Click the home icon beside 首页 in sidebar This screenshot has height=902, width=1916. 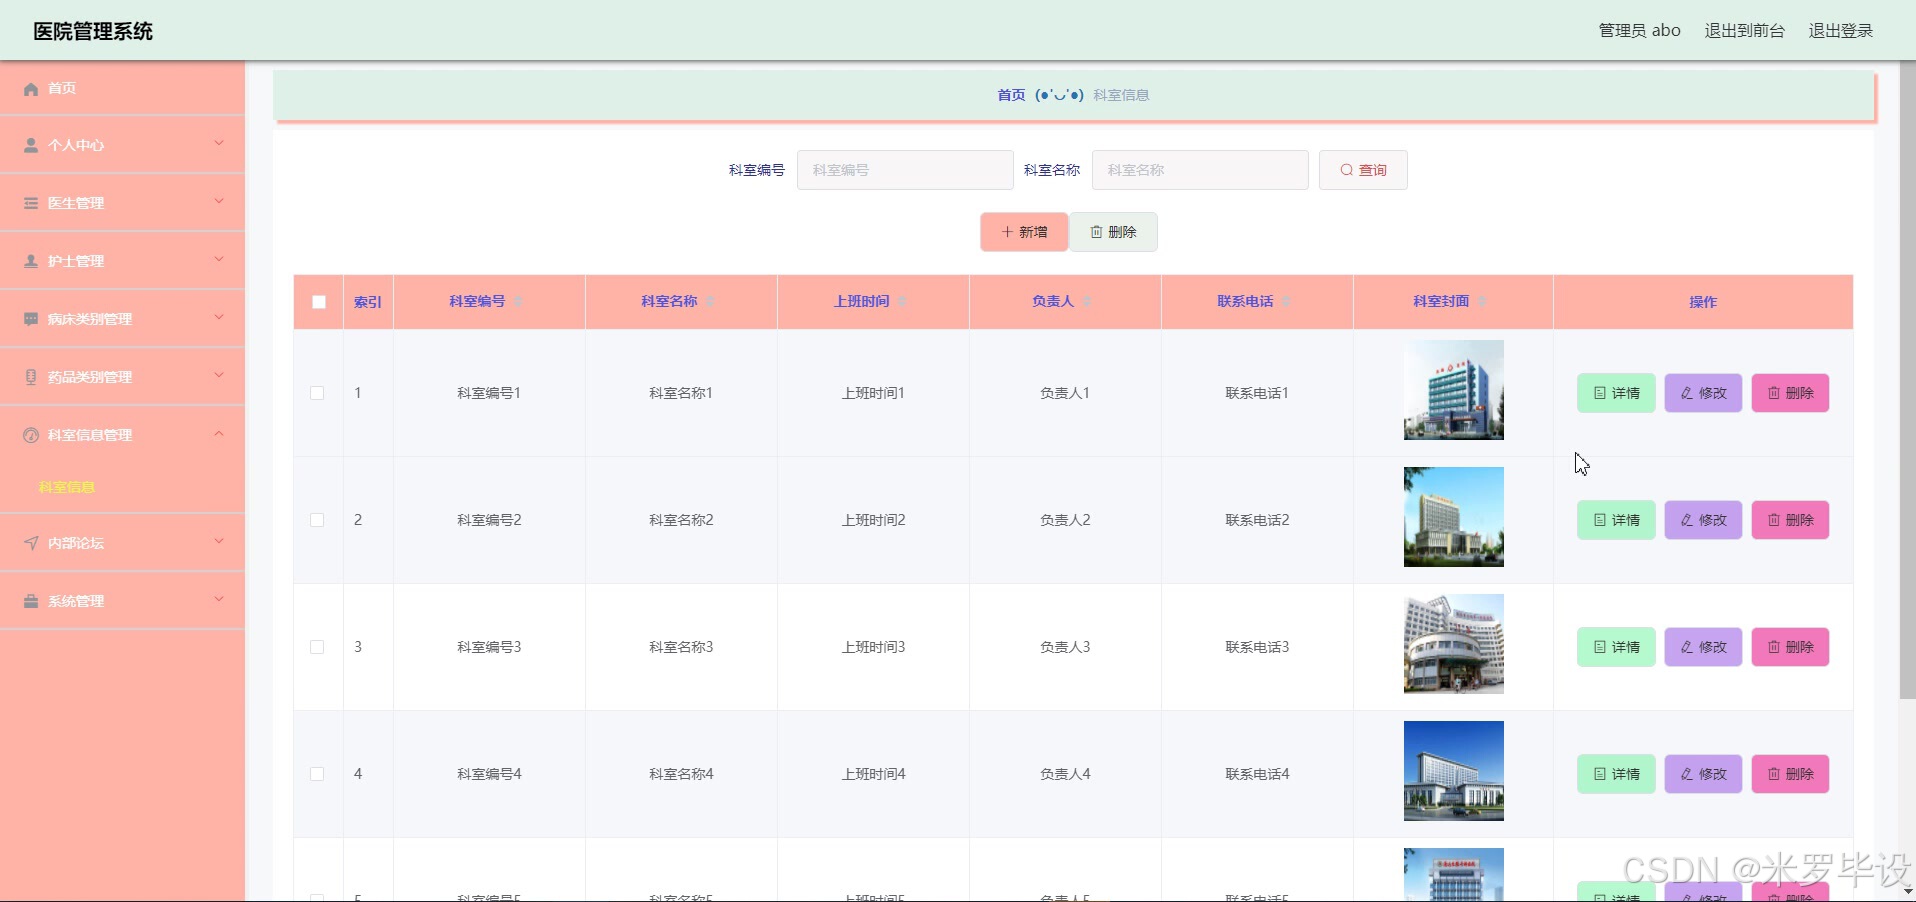(x=31, y=89)
